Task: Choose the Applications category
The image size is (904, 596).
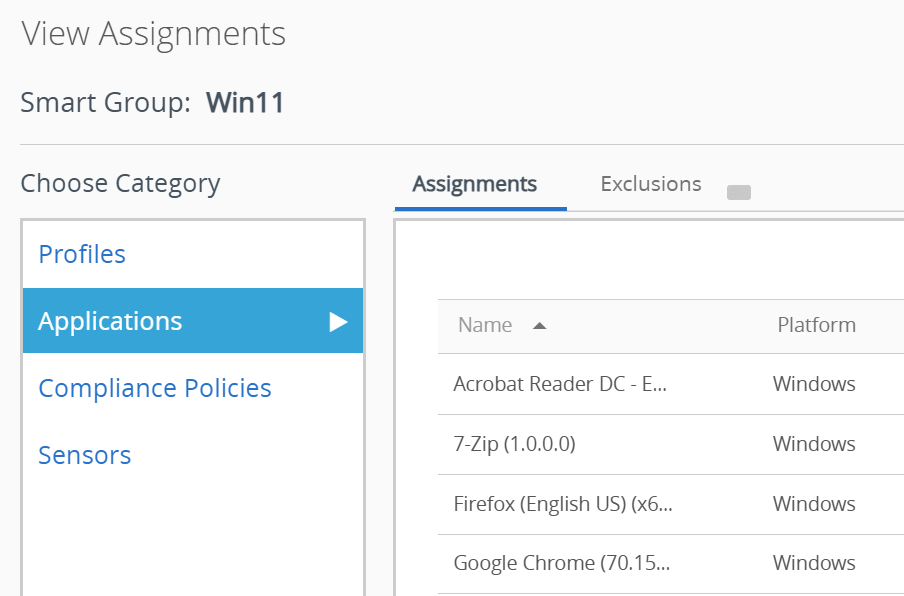Action: [x=110, y=321]
